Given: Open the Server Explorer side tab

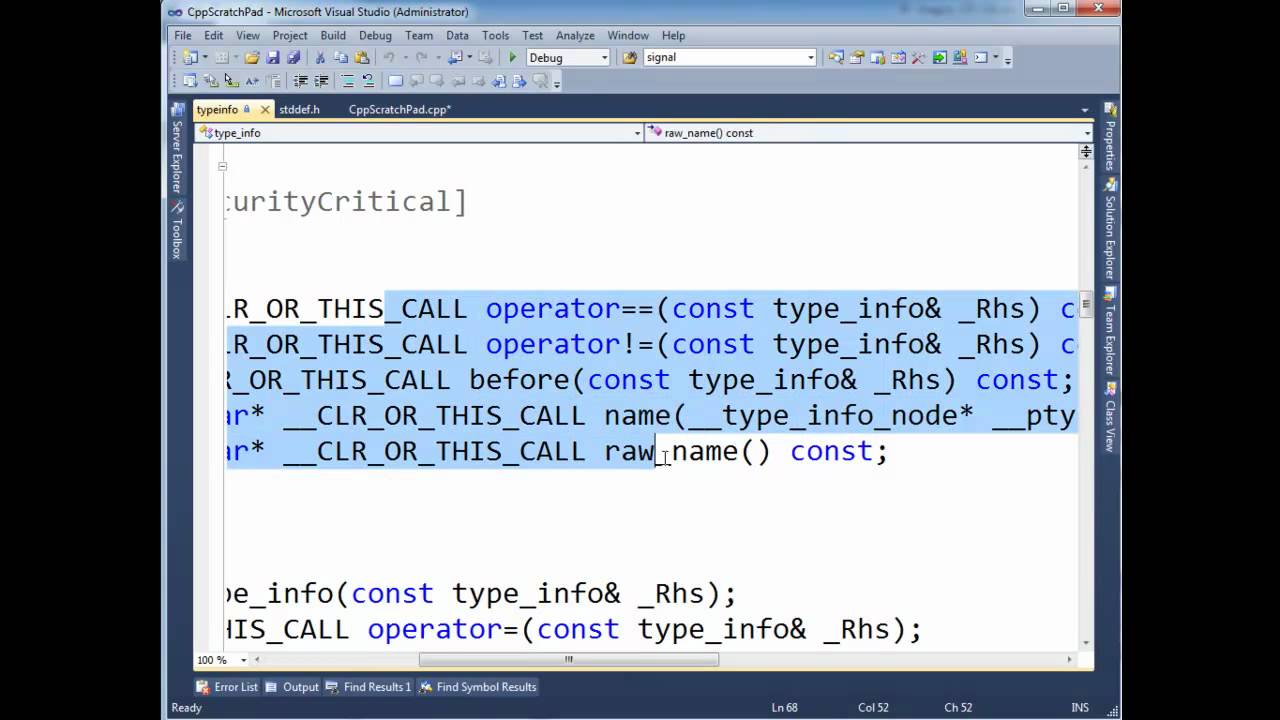Looking at the screenshot, I should (177, 150).
